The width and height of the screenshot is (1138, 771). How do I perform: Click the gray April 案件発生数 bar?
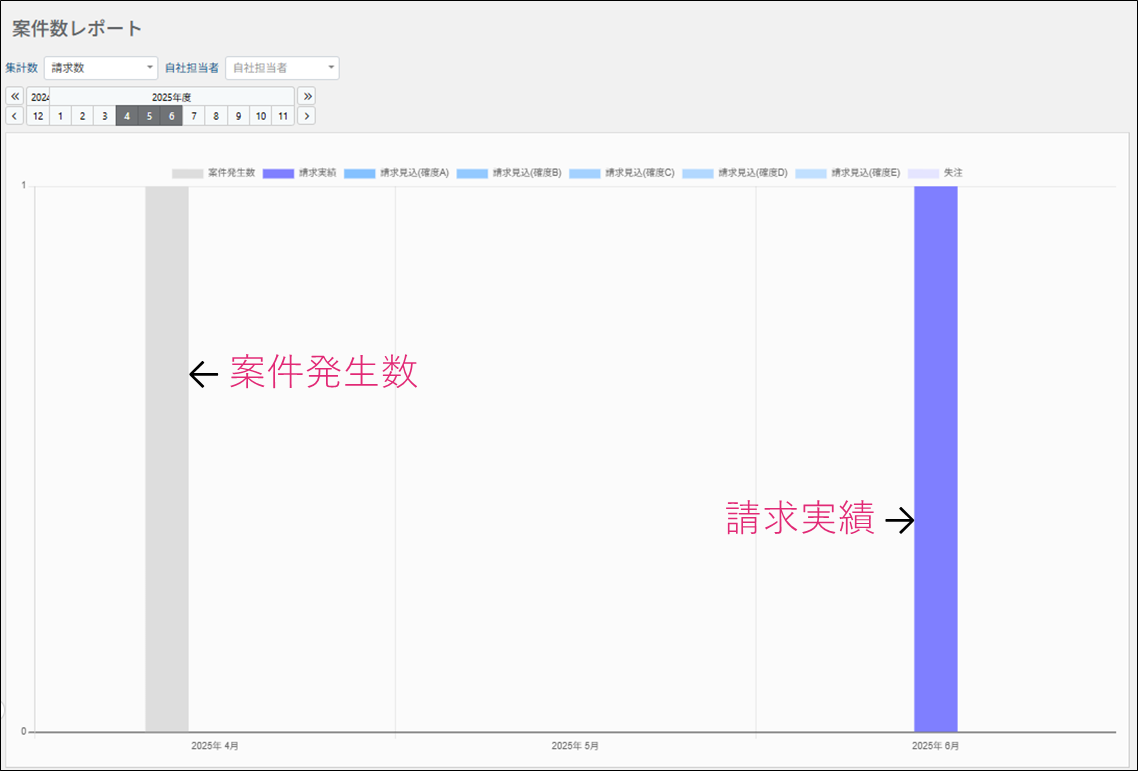coord(167,459)
